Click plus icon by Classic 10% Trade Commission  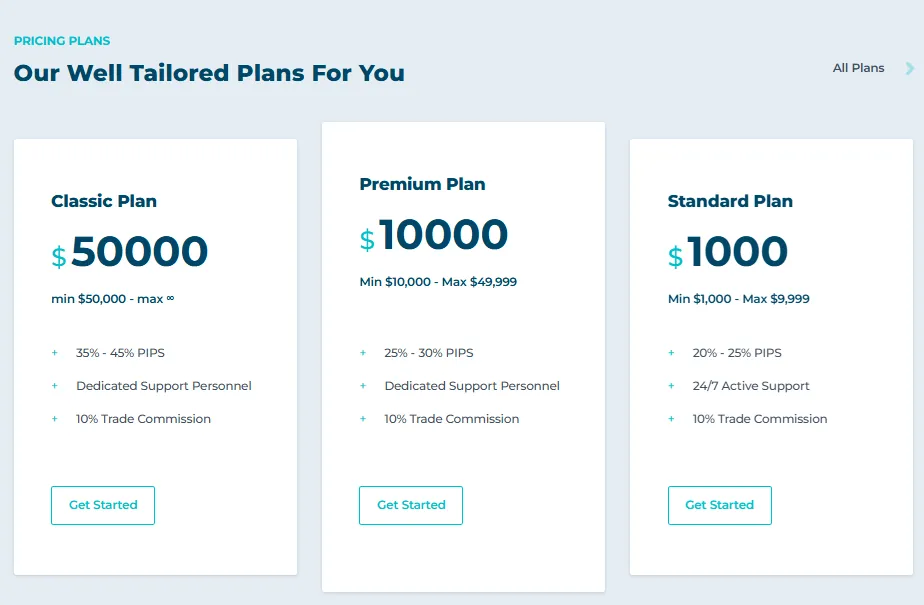(55, 419)
